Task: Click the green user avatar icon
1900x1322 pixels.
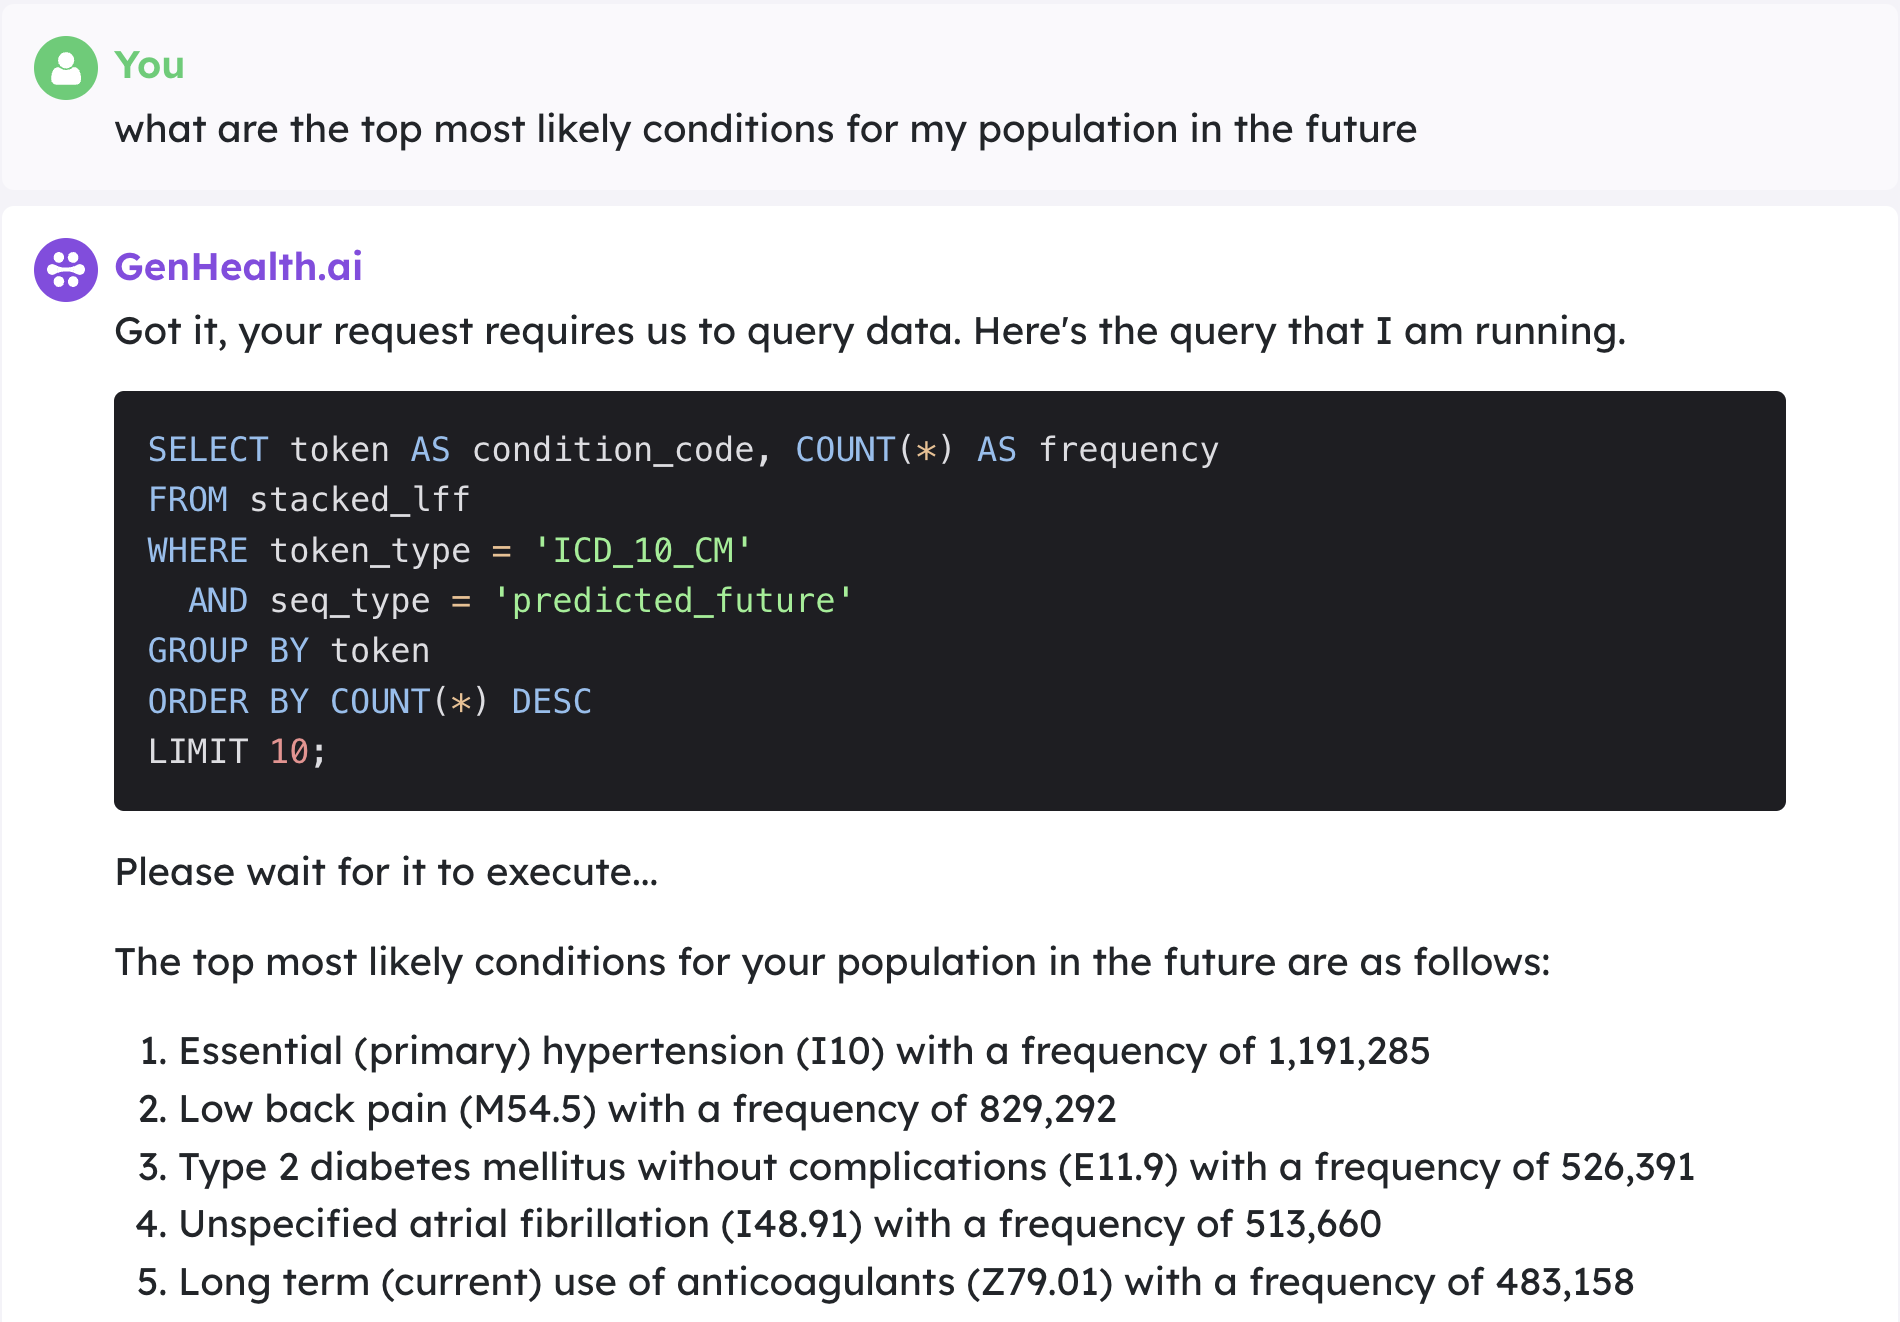Action: (66, 68)
